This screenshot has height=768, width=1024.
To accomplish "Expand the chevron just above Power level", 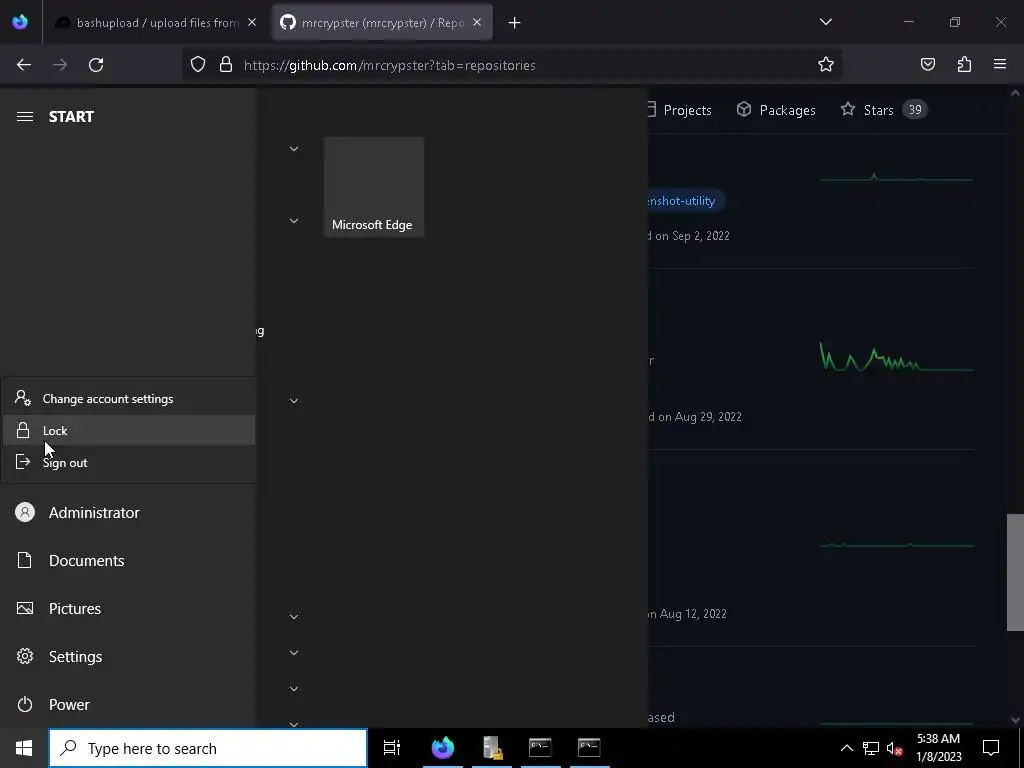I will [294, 688].
